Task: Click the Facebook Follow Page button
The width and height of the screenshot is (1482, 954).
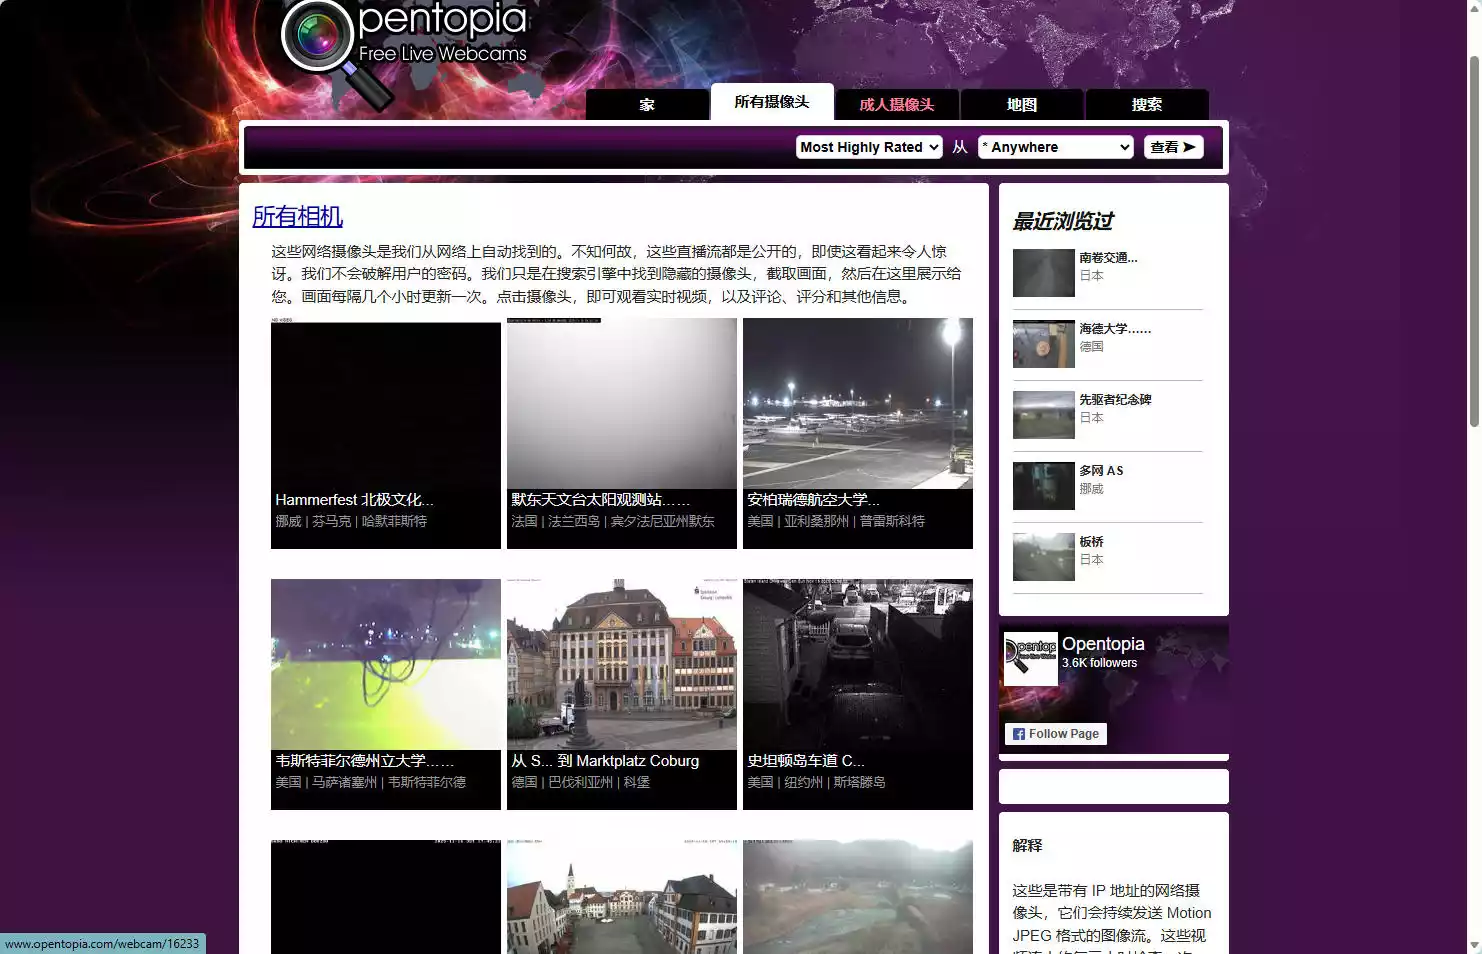Action: [x=1056, y=734]
